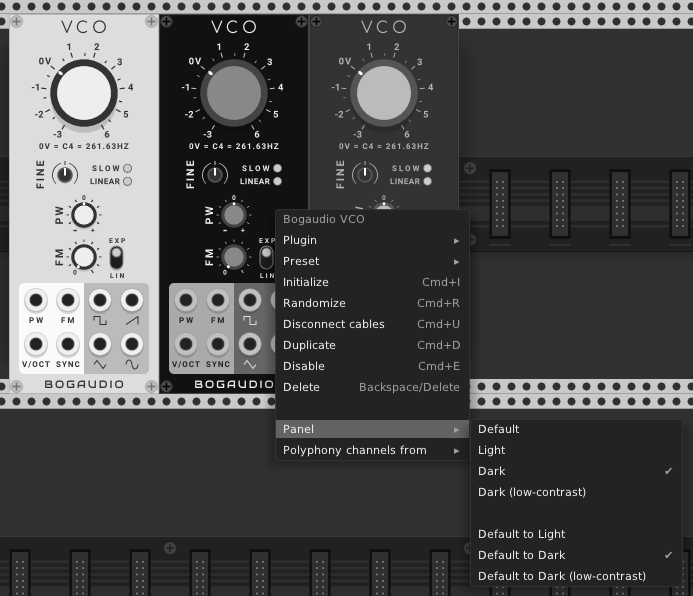Choose Default to Light option

[x=576, y=534]
